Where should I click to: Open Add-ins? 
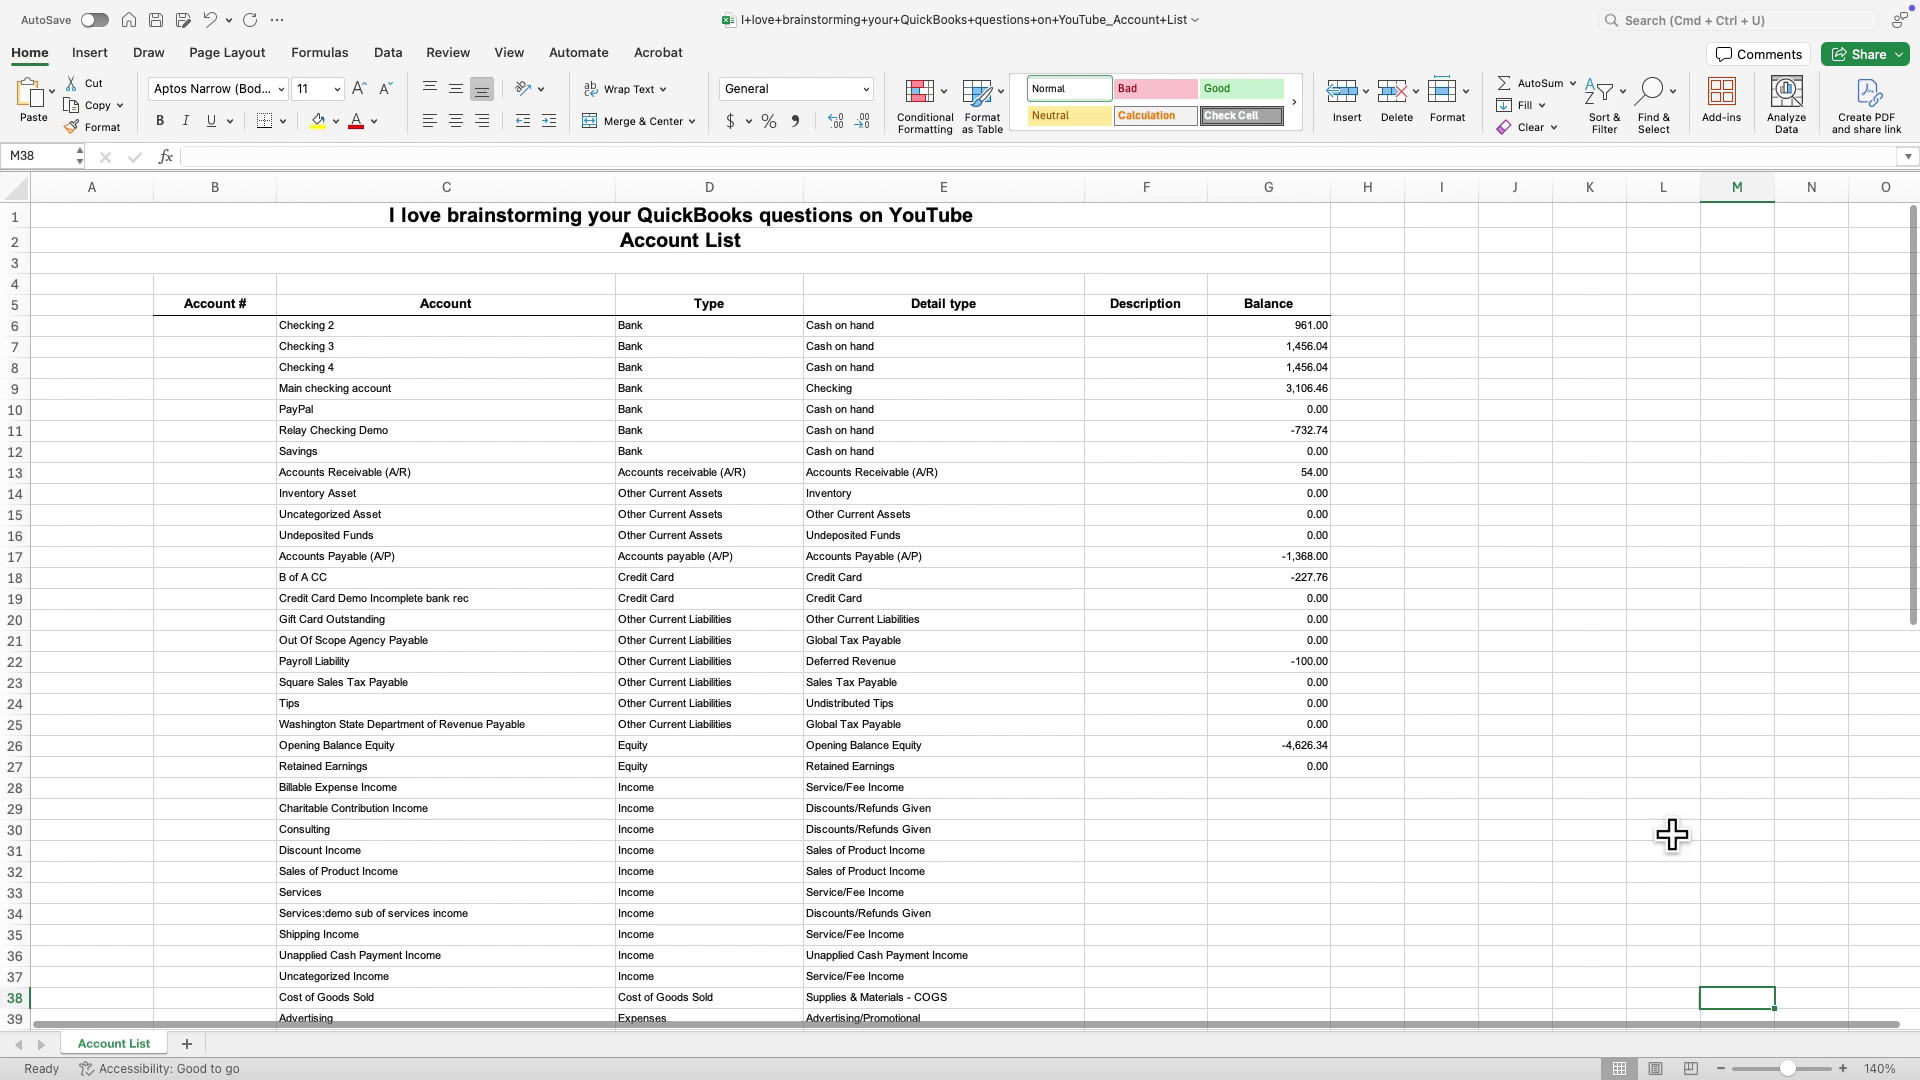click(x=1721, y=101)
